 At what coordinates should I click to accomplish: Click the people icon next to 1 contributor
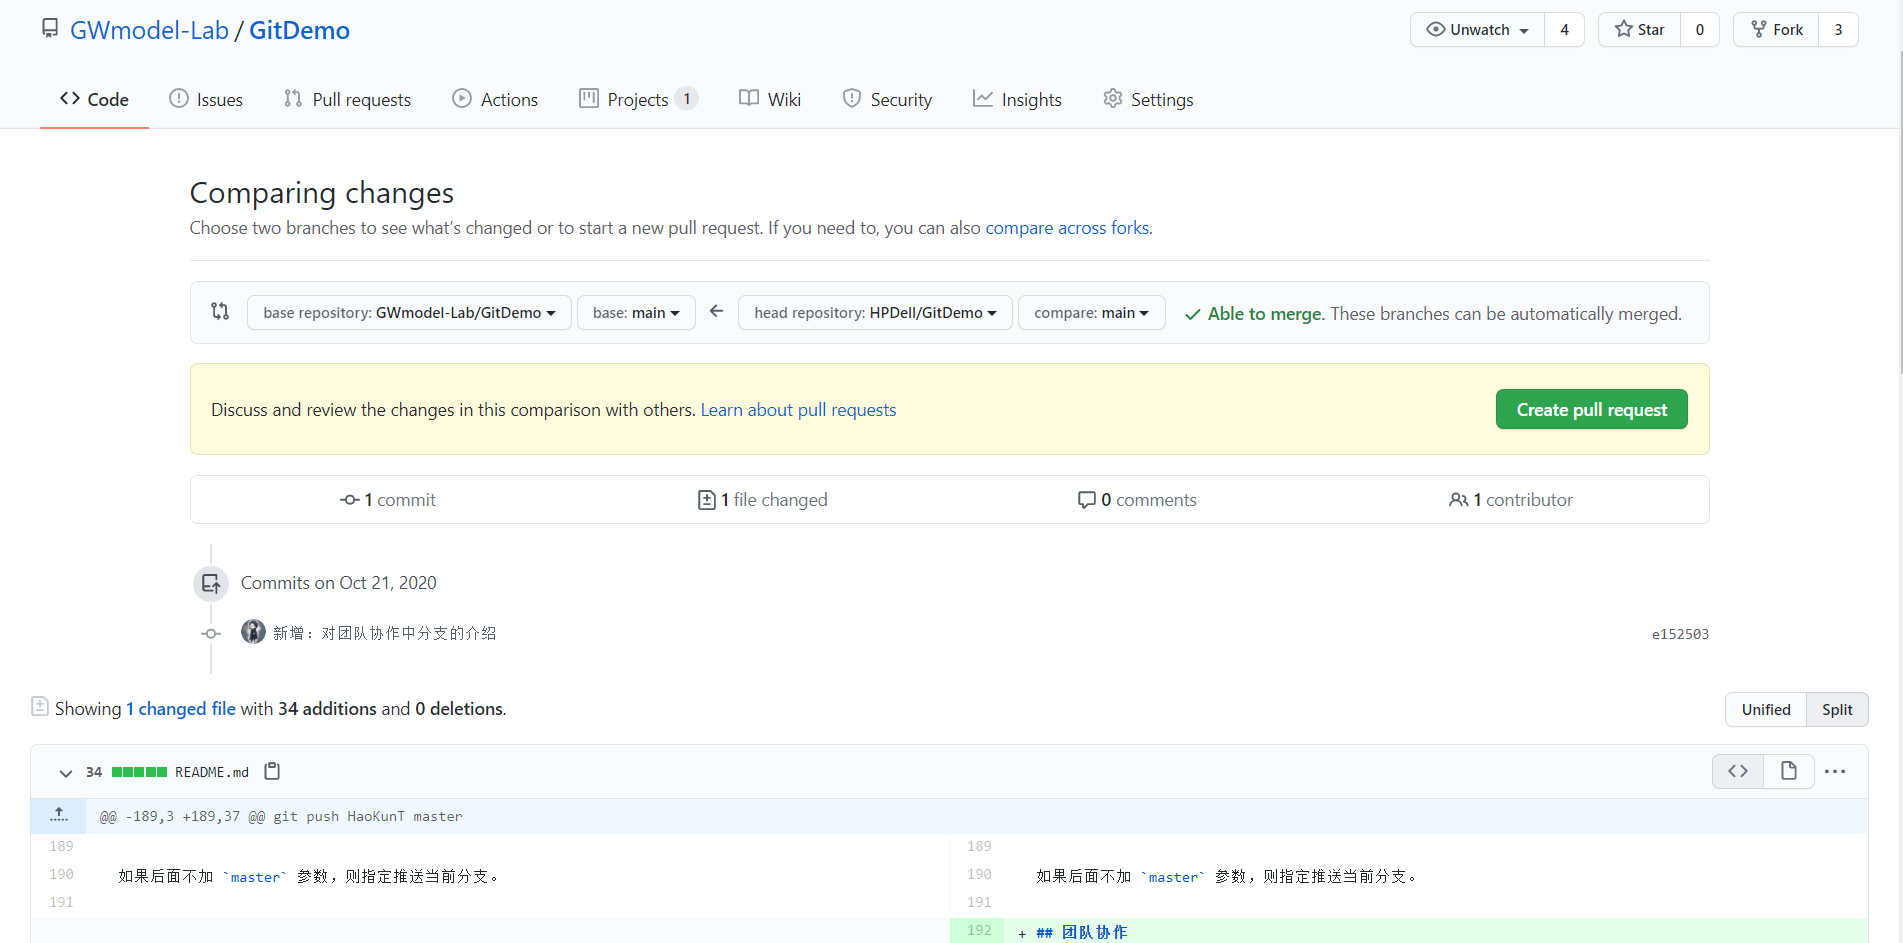(1459, 500)
